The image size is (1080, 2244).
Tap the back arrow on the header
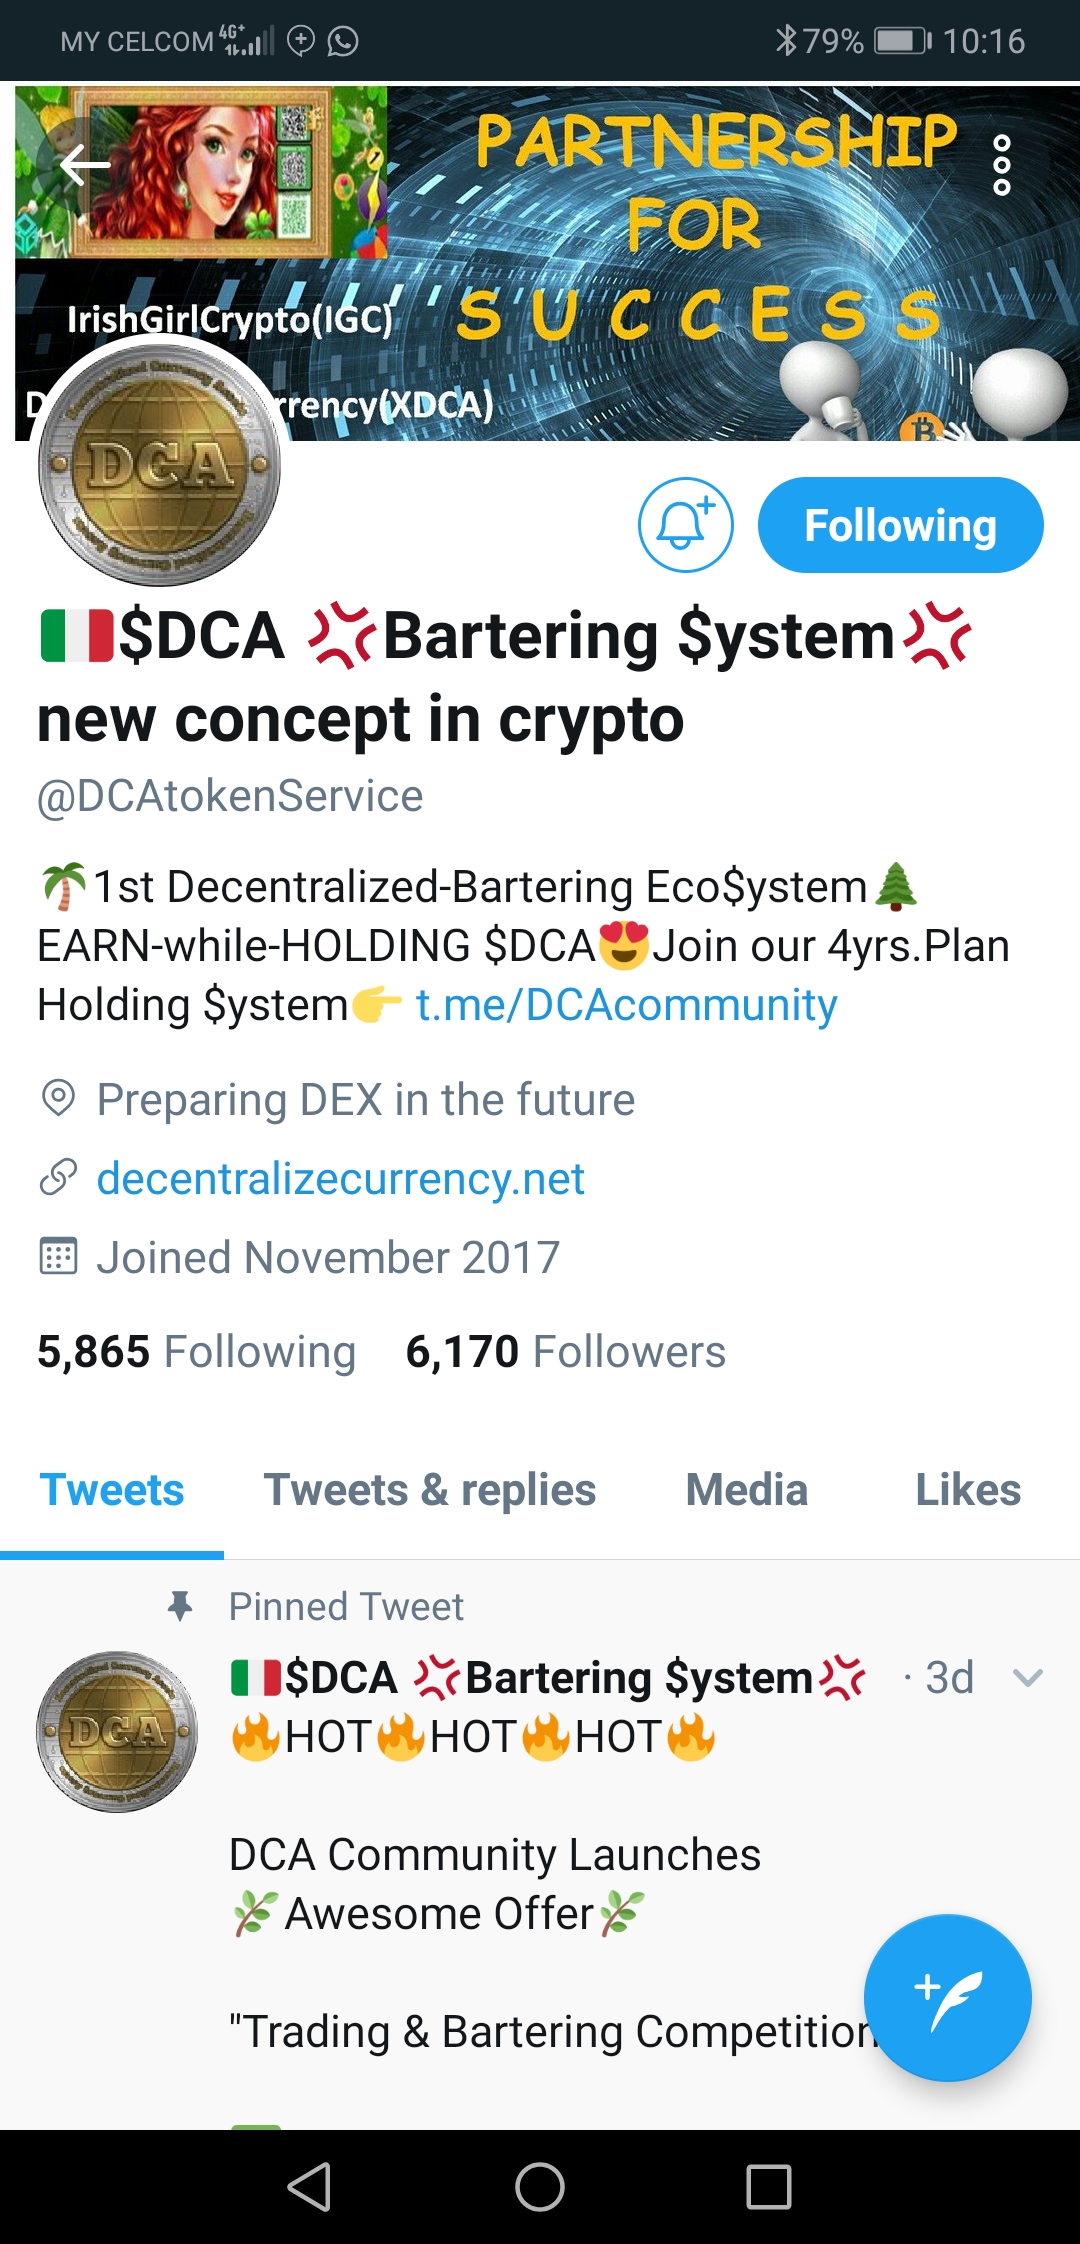point(85,165)
